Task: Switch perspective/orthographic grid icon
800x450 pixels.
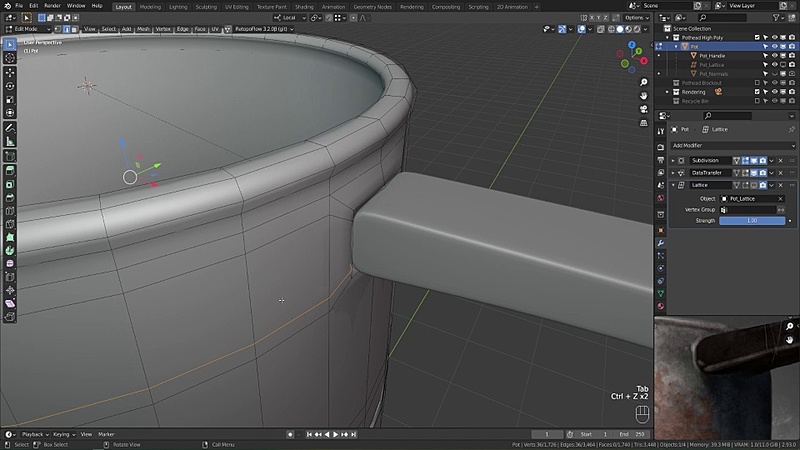Action: tap(643, 122)
